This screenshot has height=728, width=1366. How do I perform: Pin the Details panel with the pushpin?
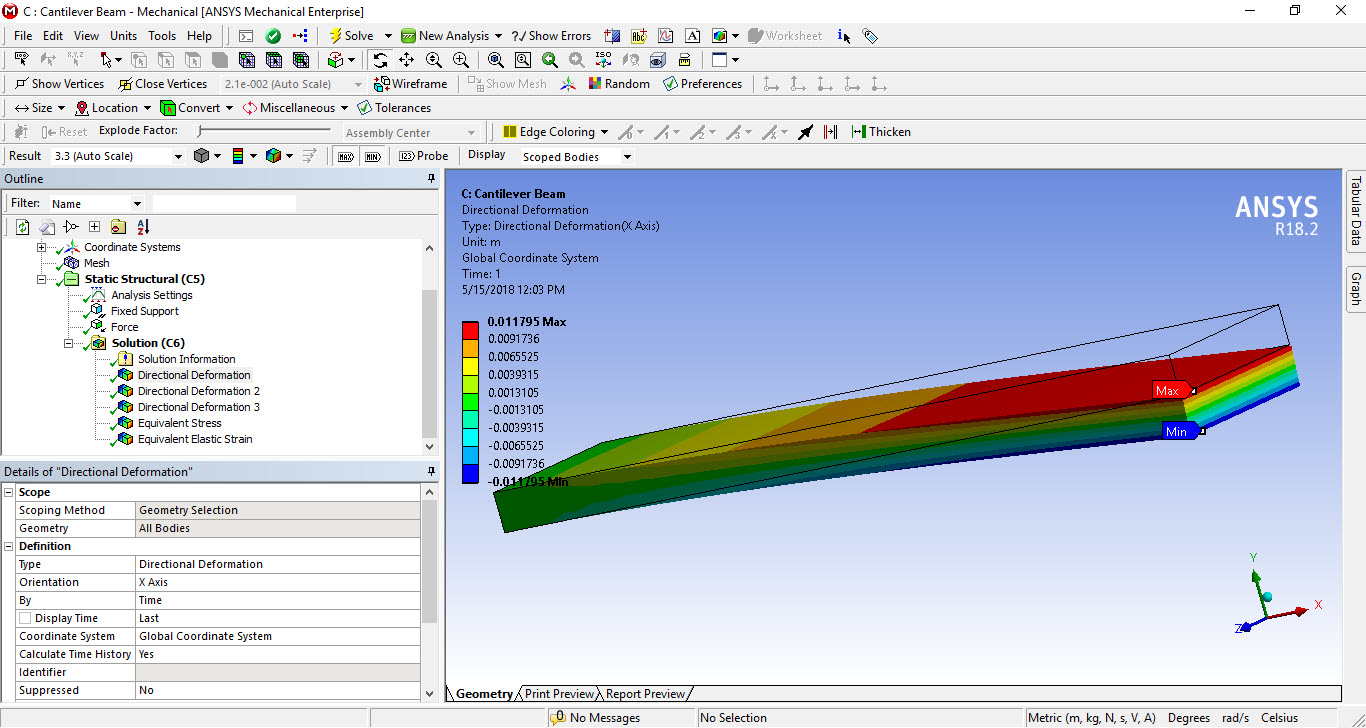coord(432,471)
